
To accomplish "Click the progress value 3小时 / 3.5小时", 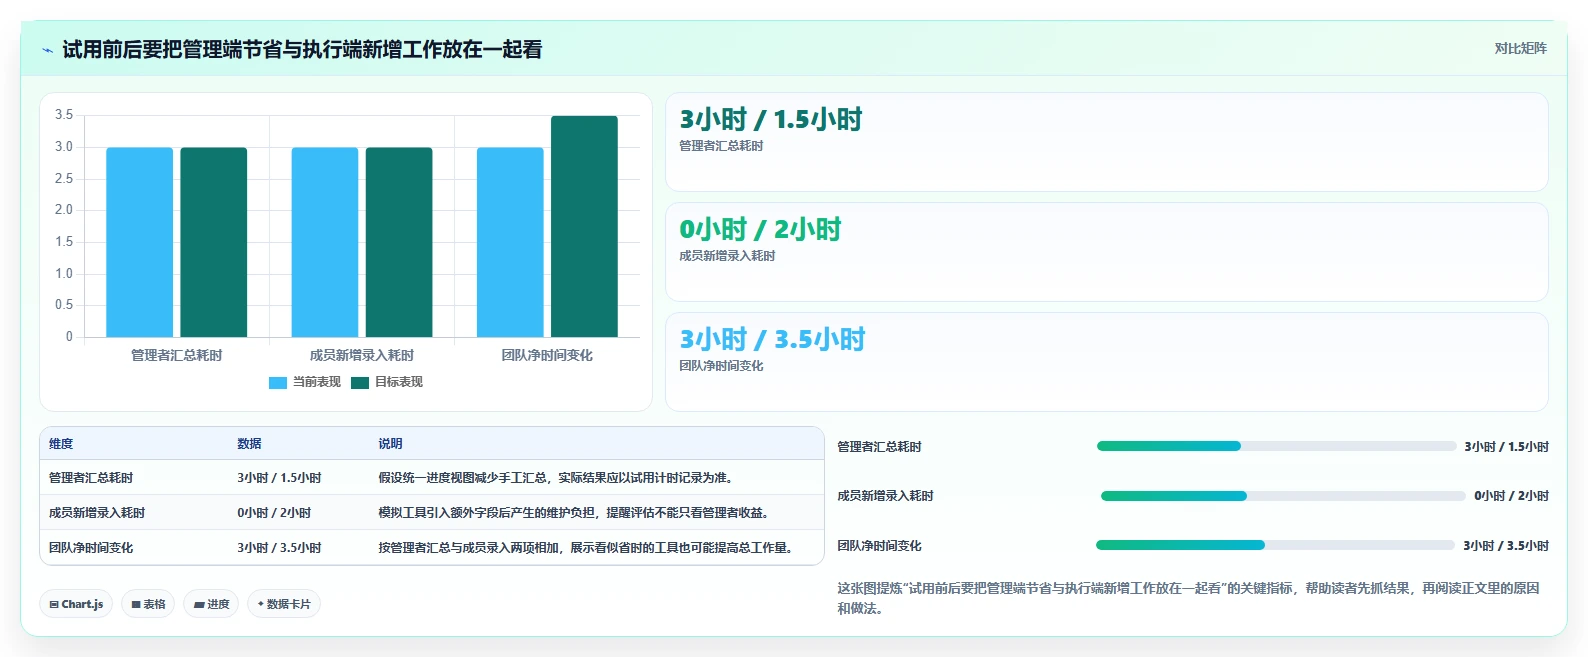I will click(x=1506, y=546).
